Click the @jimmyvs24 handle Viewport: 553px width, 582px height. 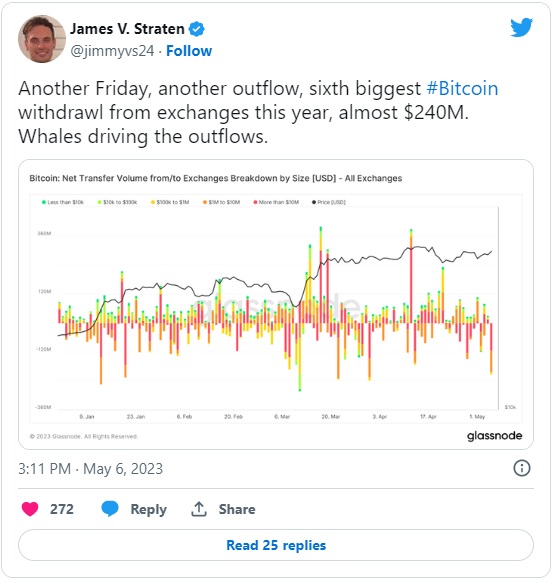click(112, 51)
